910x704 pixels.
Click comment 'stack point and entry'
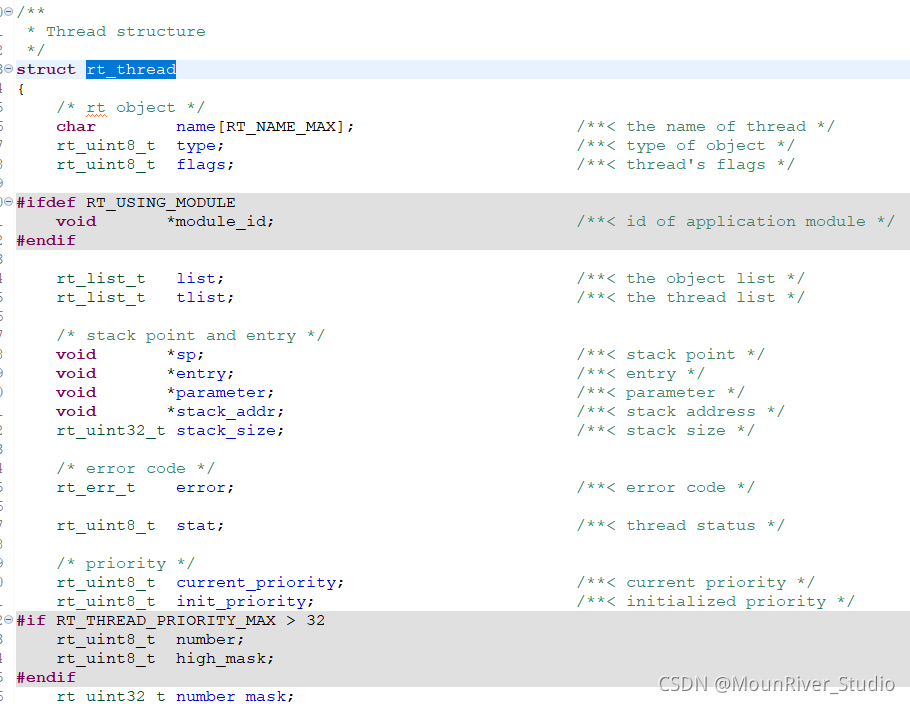(192, 335)
